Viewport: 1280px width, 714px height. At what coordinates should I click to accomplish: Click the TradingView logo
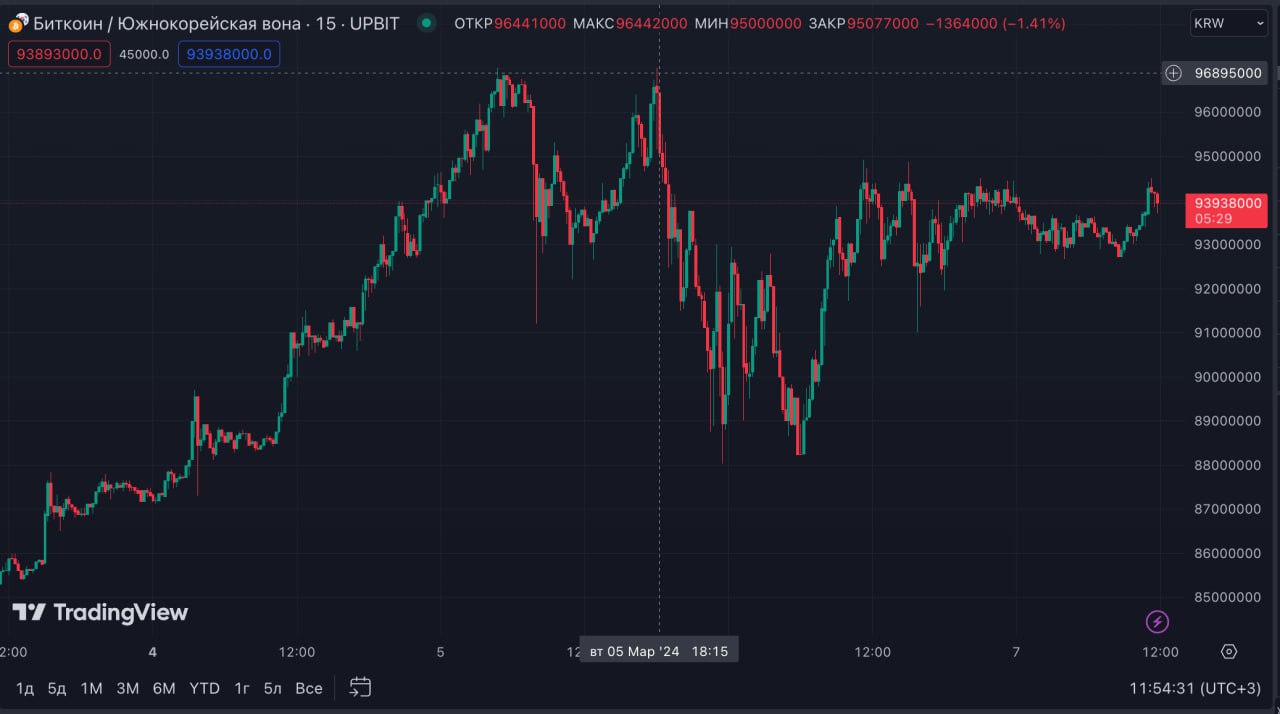click(100, 612)
